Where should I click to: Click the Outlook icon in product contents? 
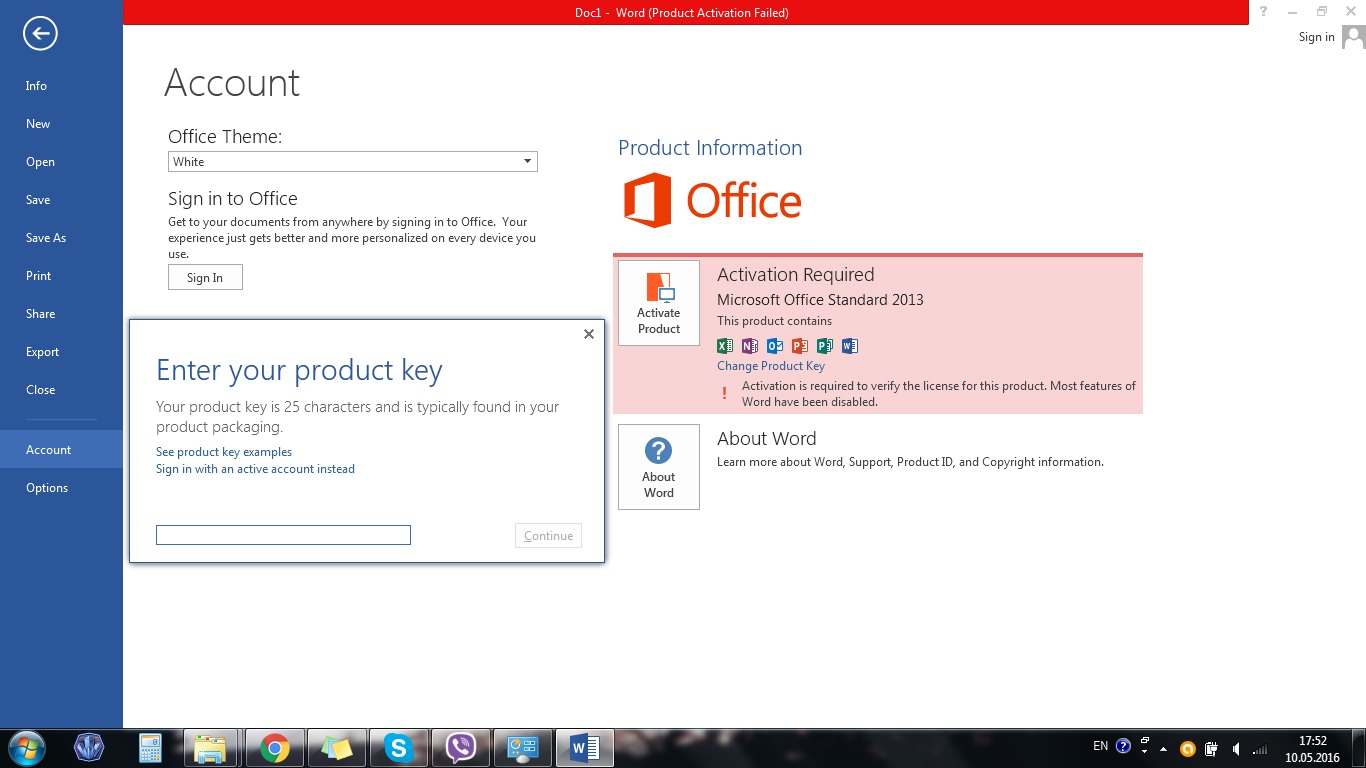click(774, 346)
